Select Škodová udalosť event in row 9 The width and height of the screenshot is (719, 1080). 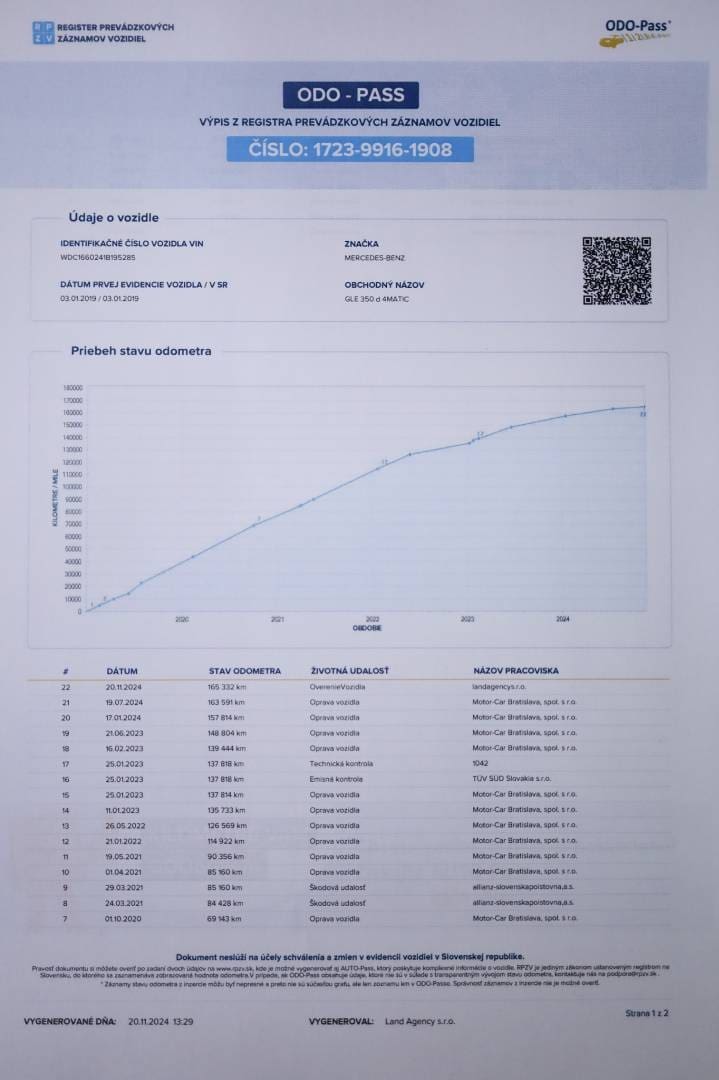coord(337,888)
